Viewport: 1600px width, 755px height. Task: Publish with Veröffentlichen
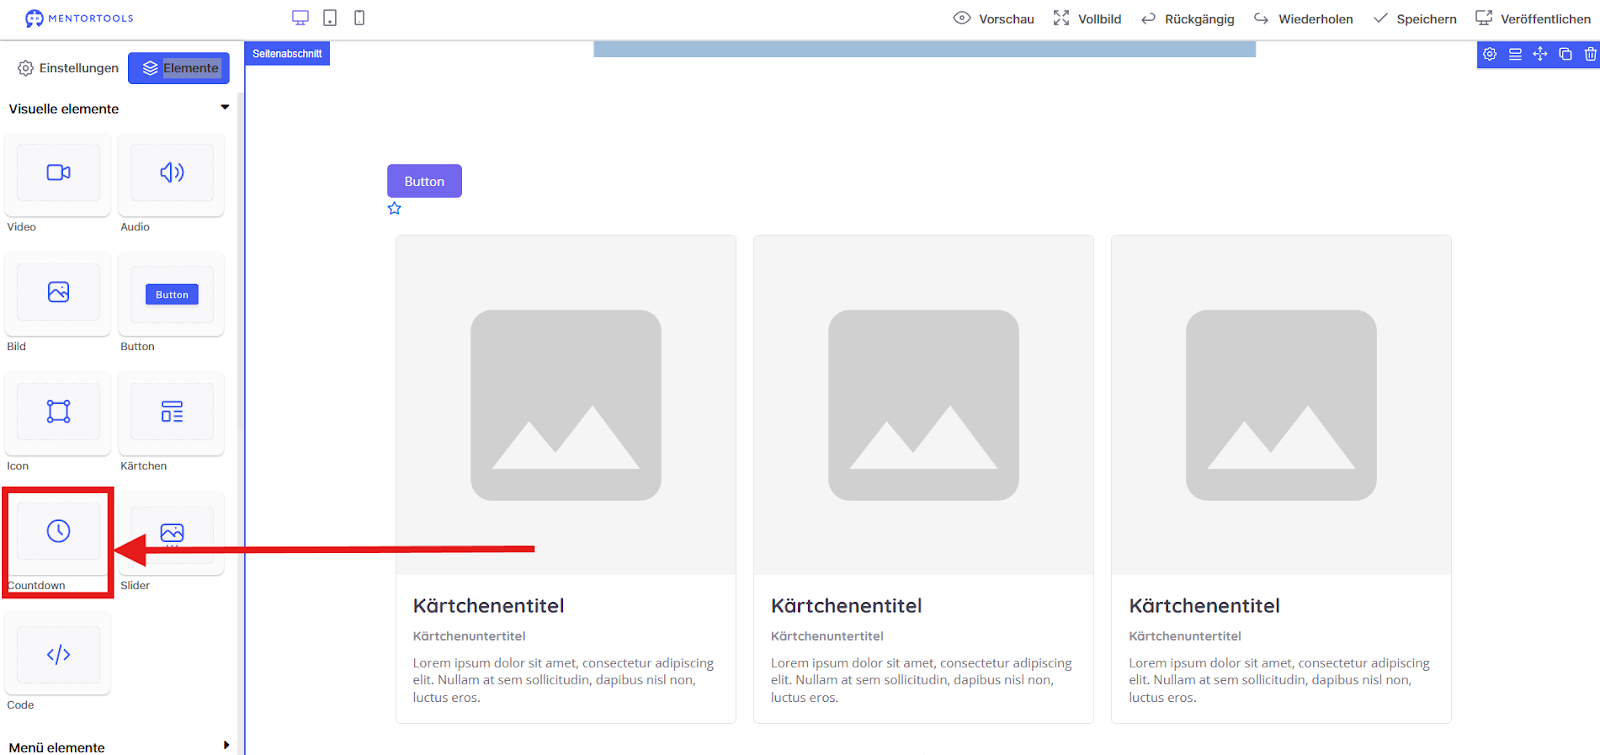(1533, 19)
